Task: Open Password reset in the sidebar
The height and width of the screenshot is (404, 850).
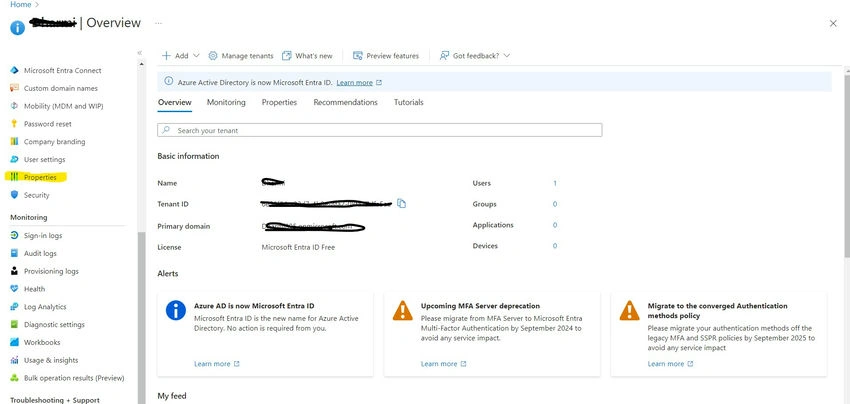Action: click(48, 124)
